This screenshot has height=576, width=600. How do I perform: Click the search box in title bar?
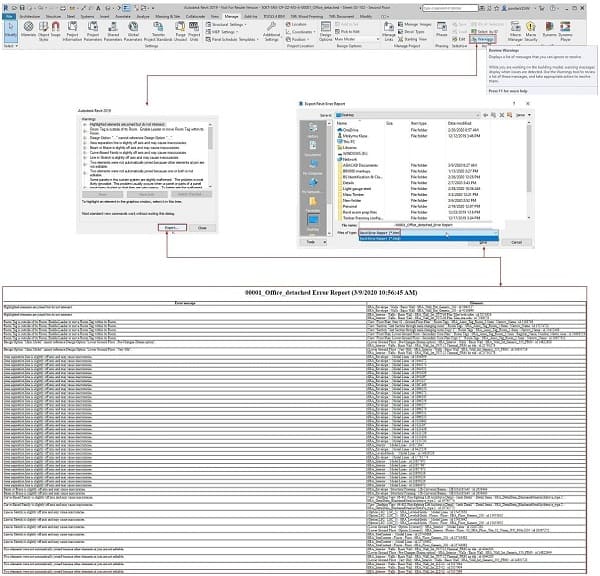[x=450, y=8]
